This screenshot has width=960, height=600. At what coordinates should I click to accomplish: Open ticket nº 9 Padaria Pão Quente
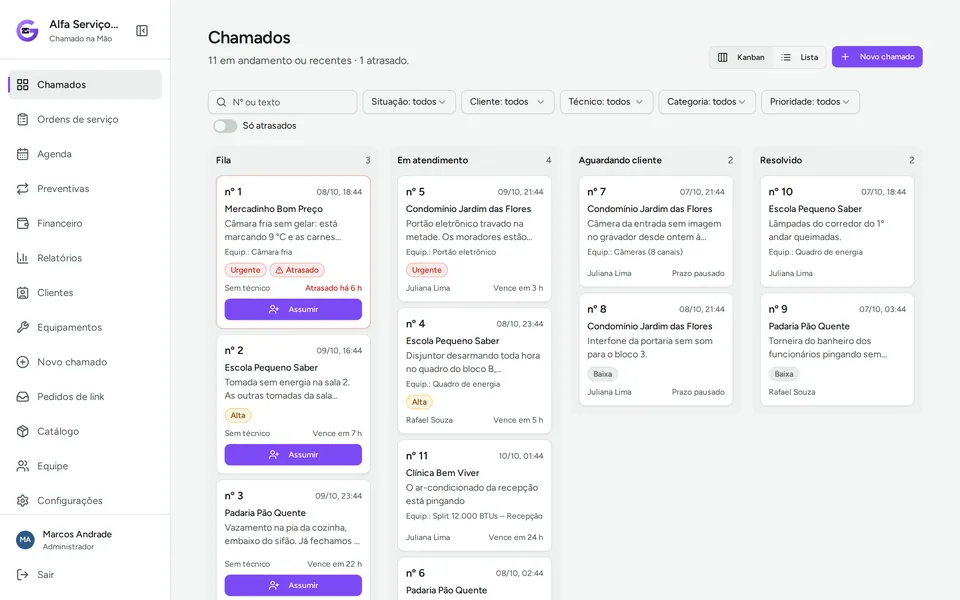(x=837, y=350)
